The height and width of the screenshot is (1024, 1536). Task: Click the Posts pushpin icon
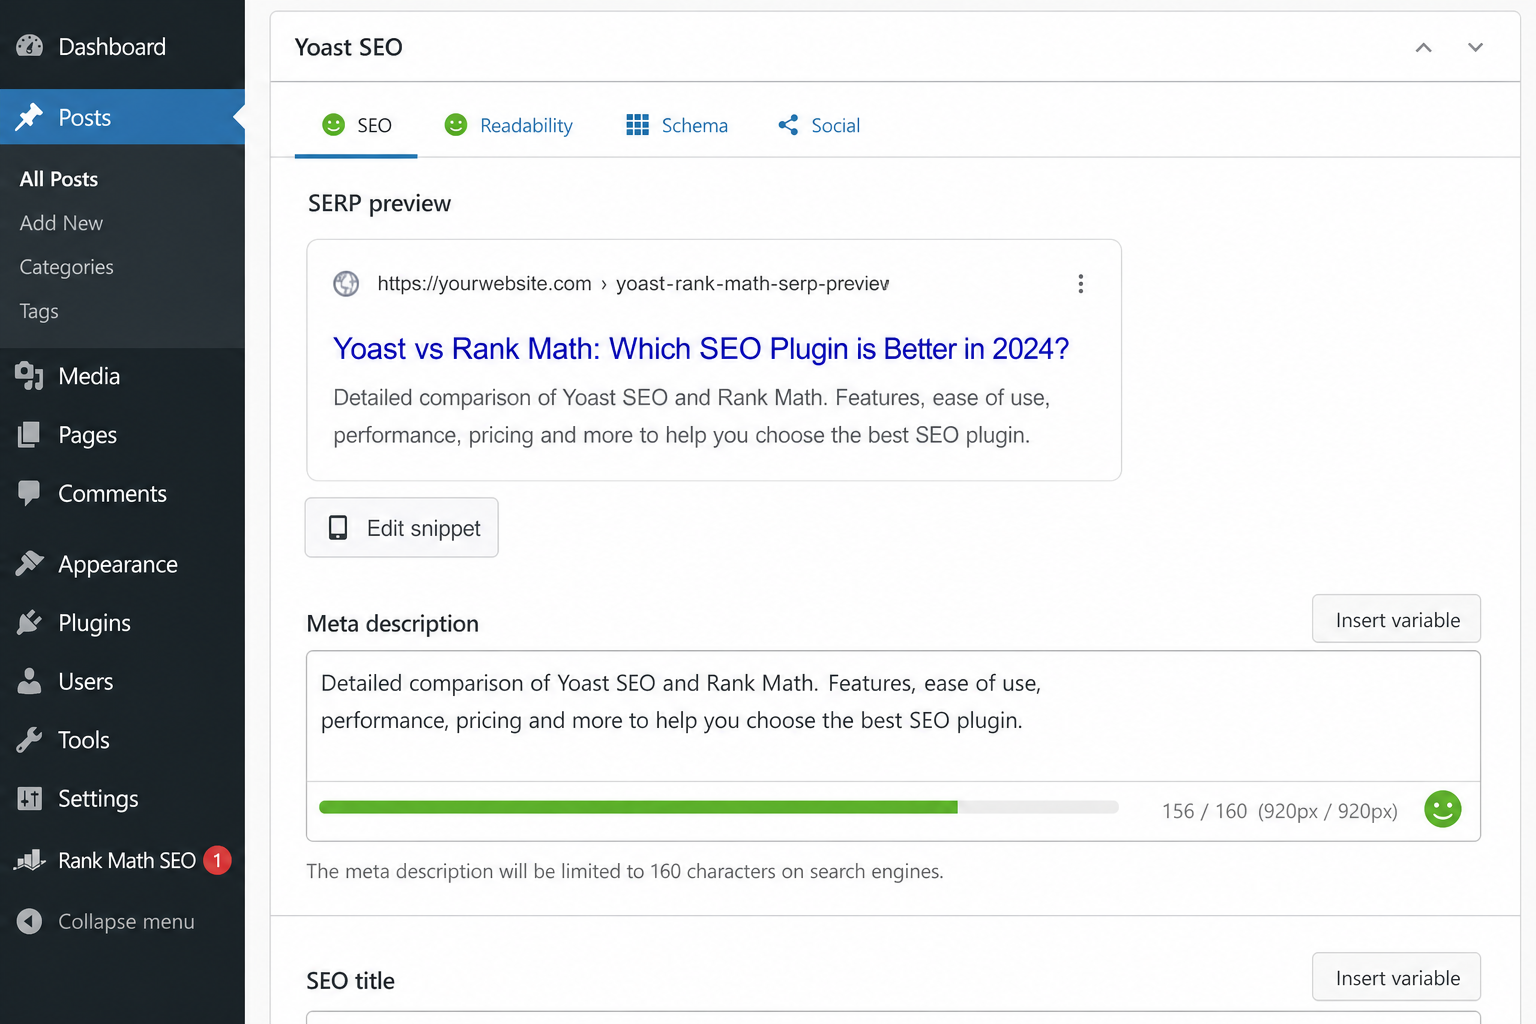(30, 117)
